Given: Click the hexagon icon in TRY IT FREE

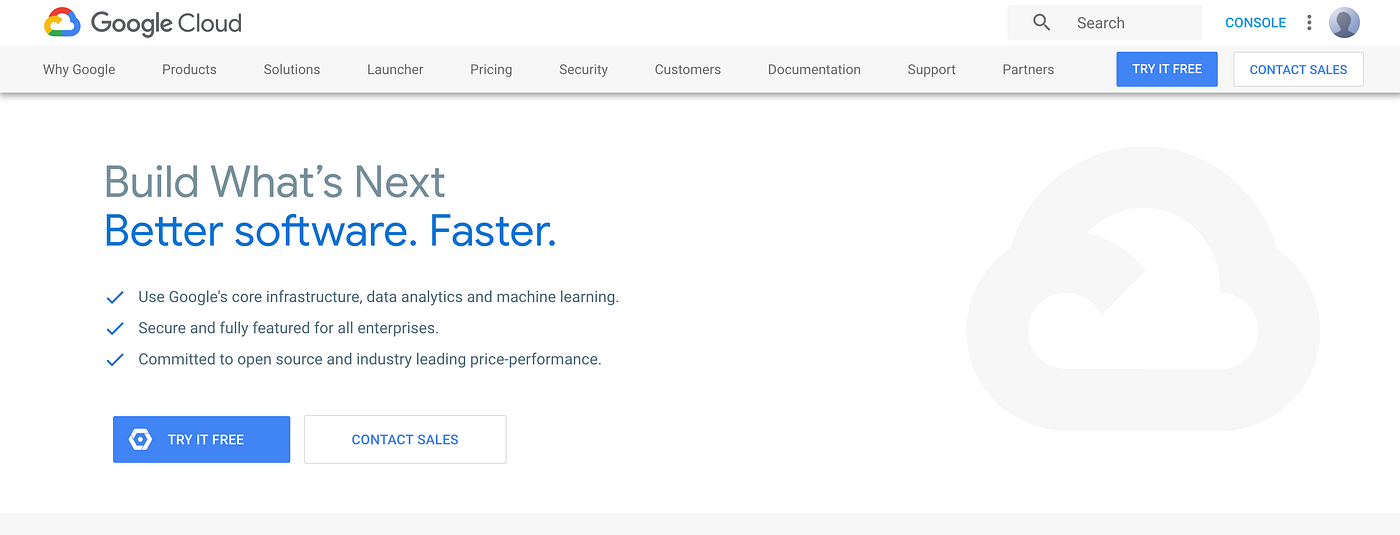Looking at the screenshot, I should [140, 439].
